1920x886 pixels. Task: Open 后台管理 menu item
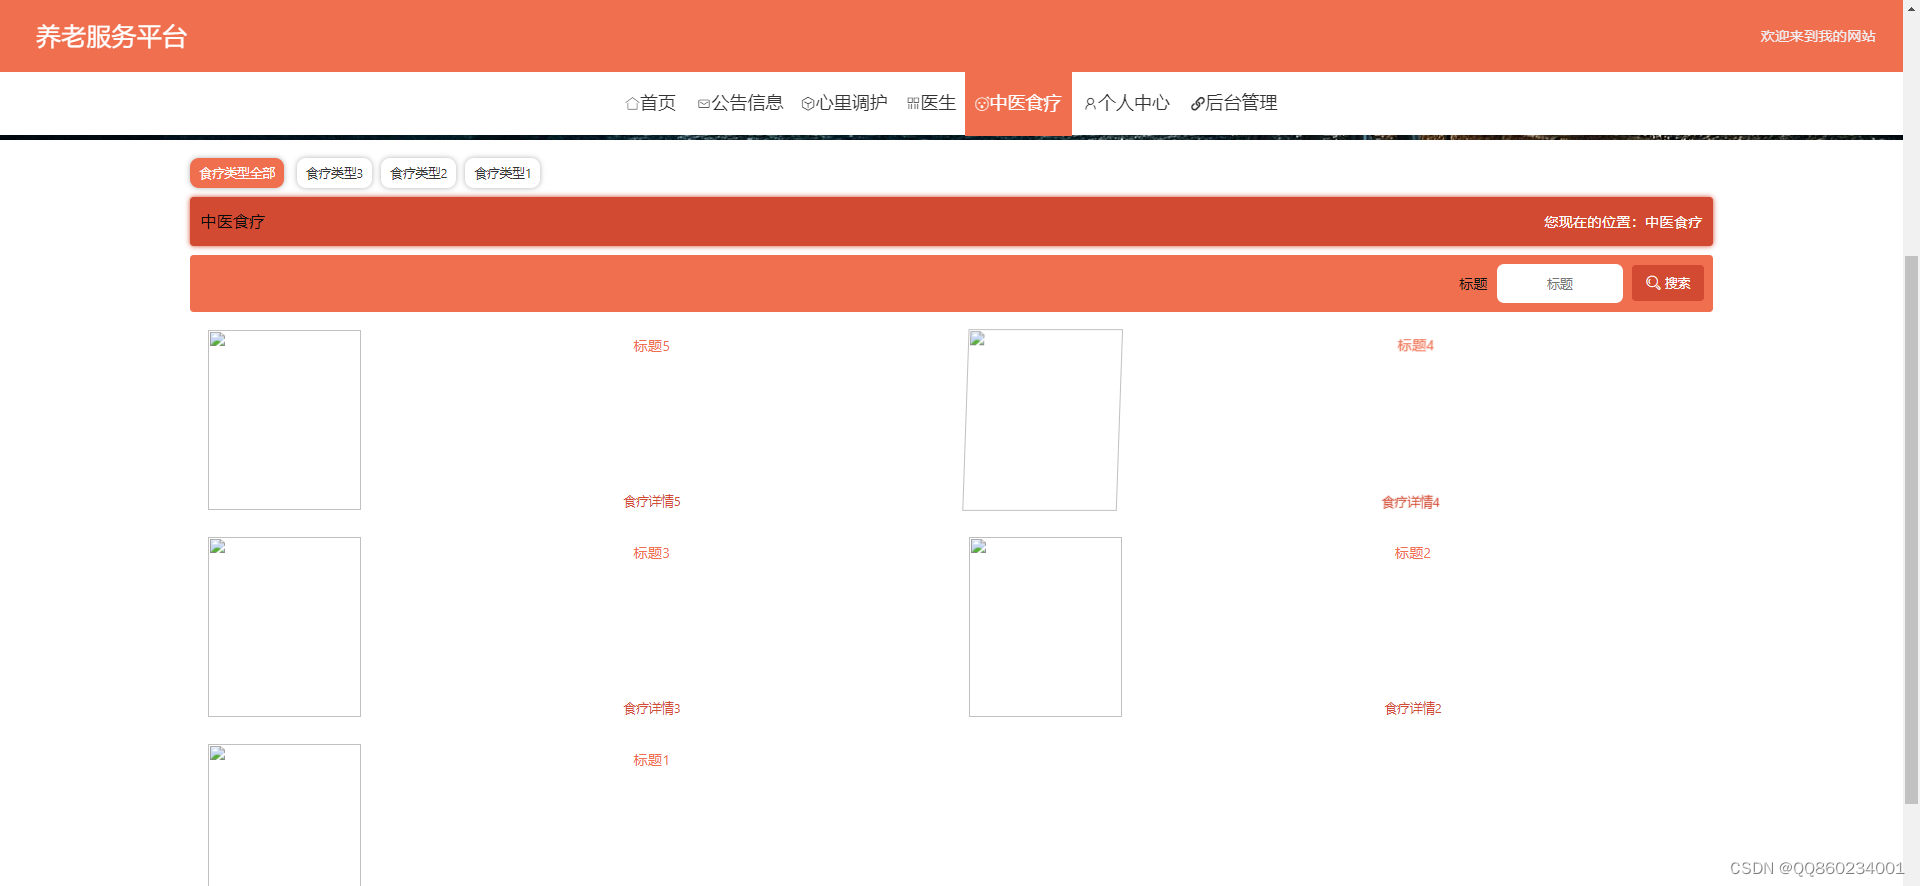click(x=1234, y=103)
